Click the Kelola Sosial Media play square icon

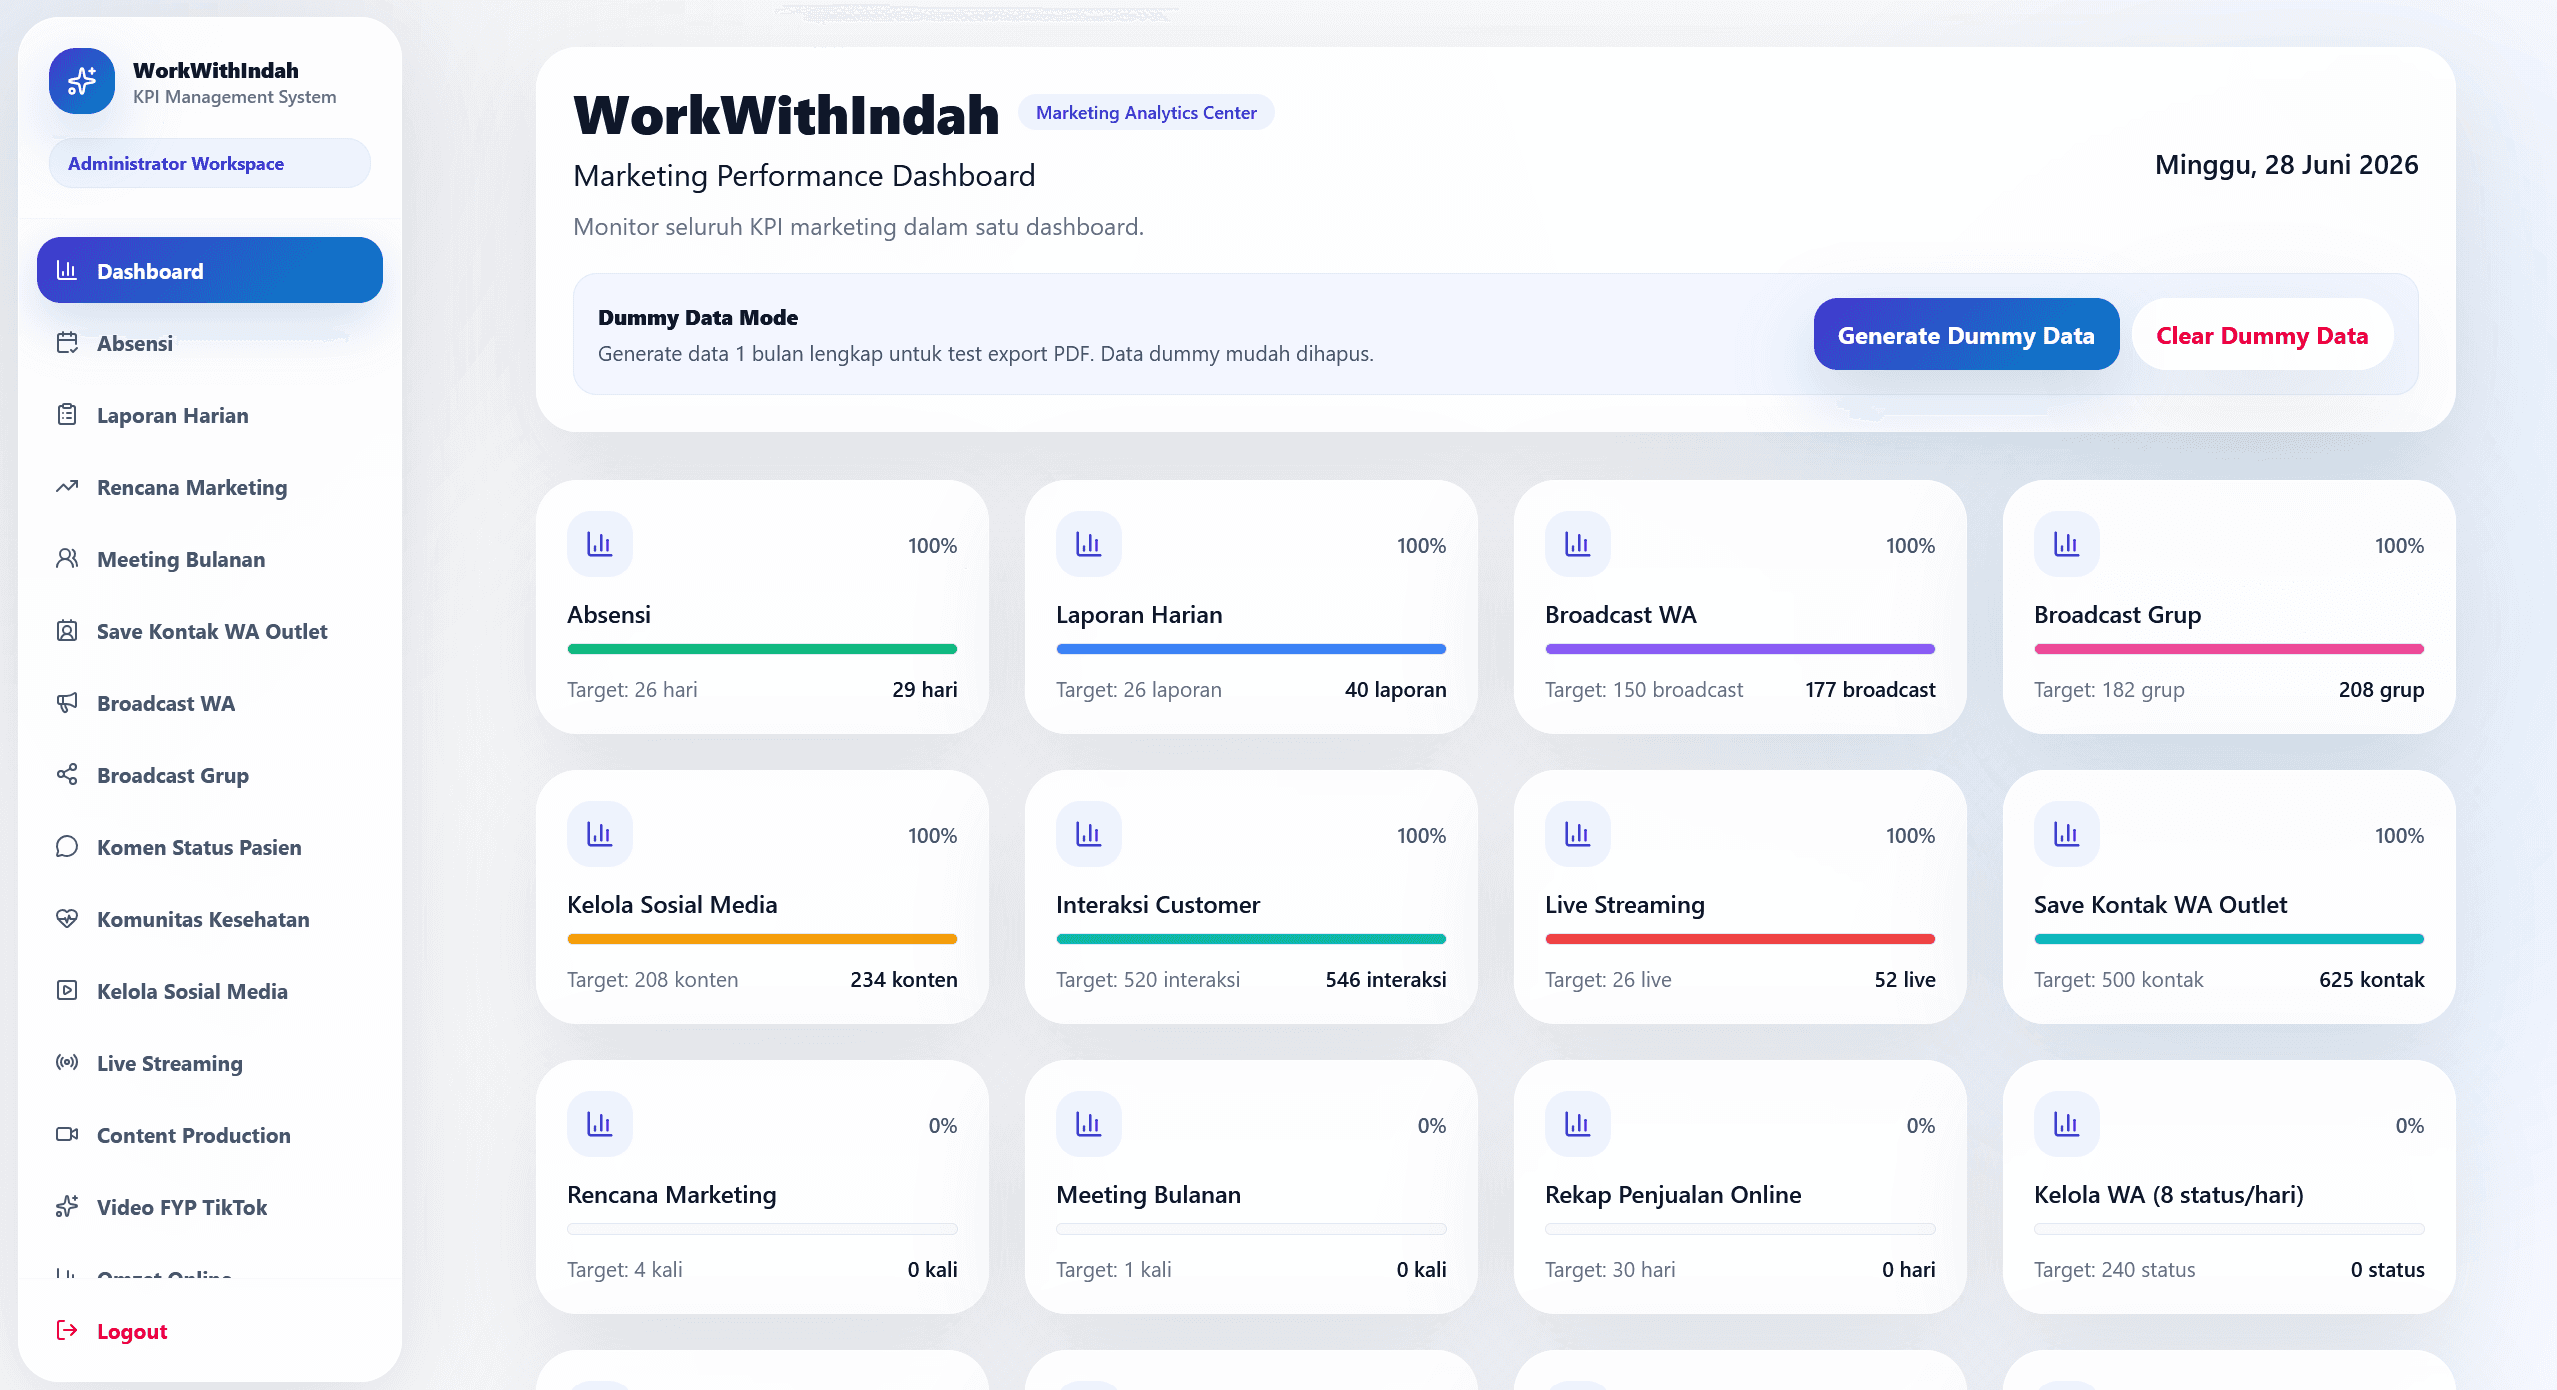(x=67, y=991)
